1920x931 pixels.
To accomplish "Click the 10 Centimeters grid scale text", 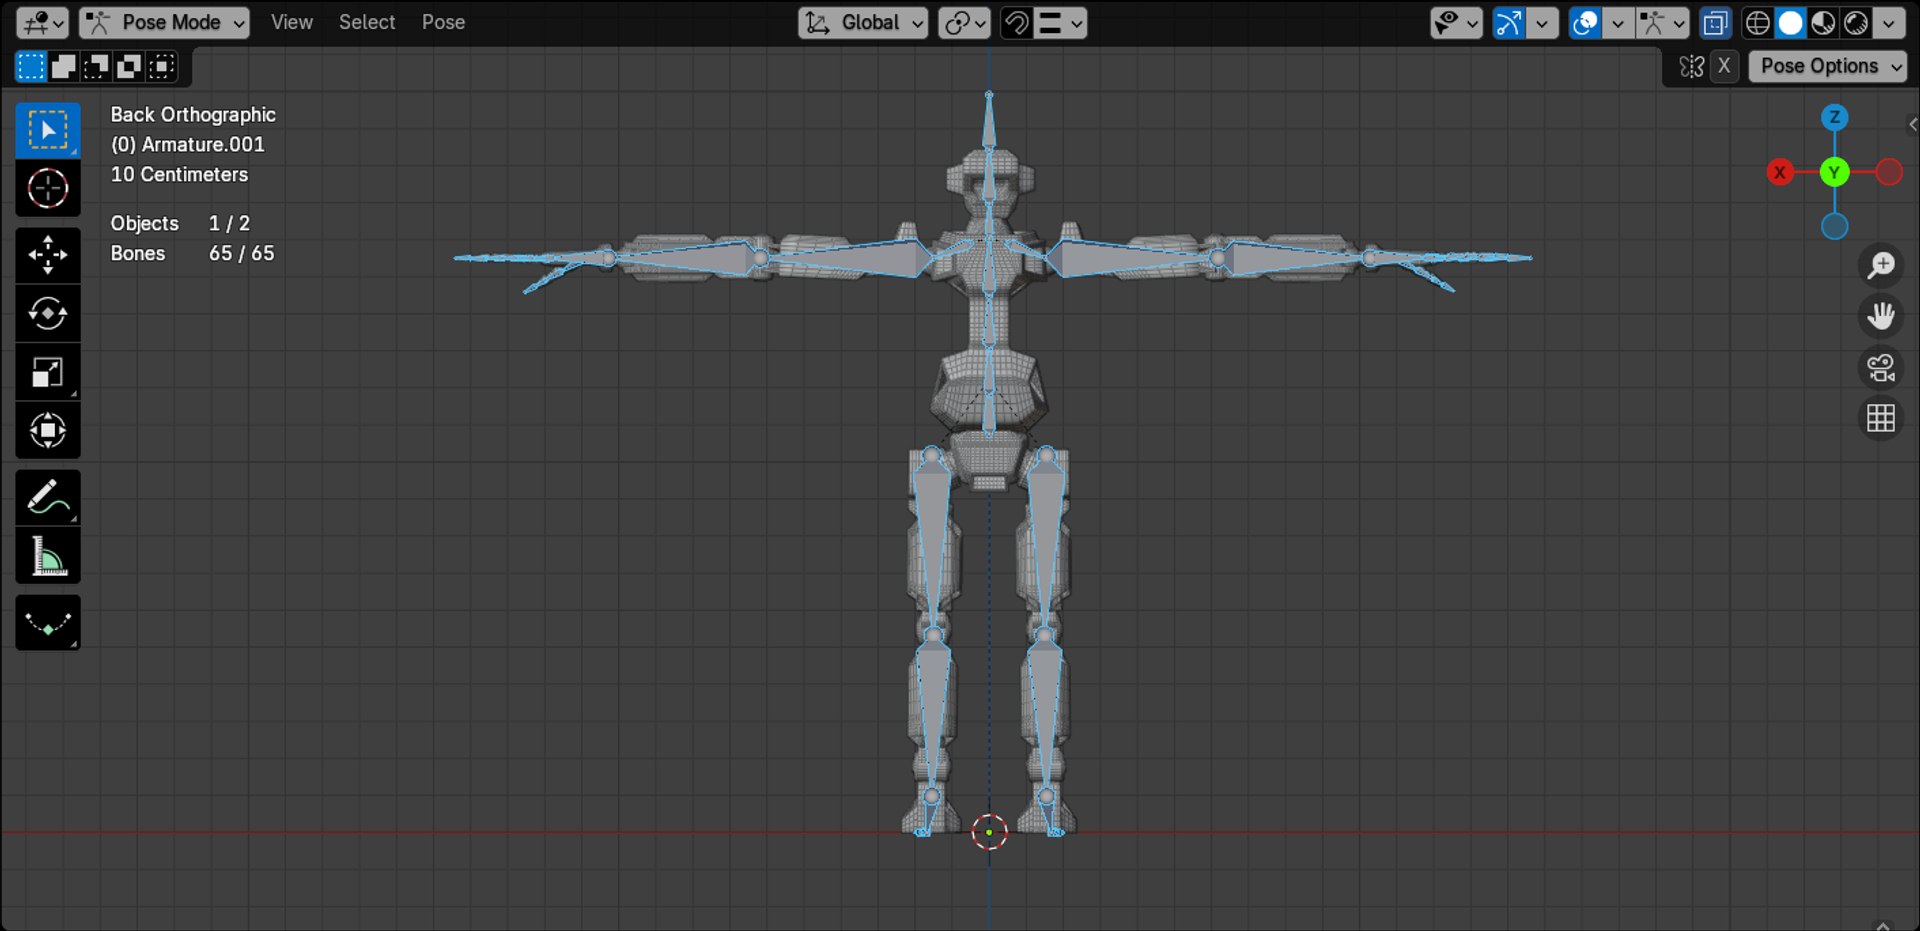I will (179, 175).
